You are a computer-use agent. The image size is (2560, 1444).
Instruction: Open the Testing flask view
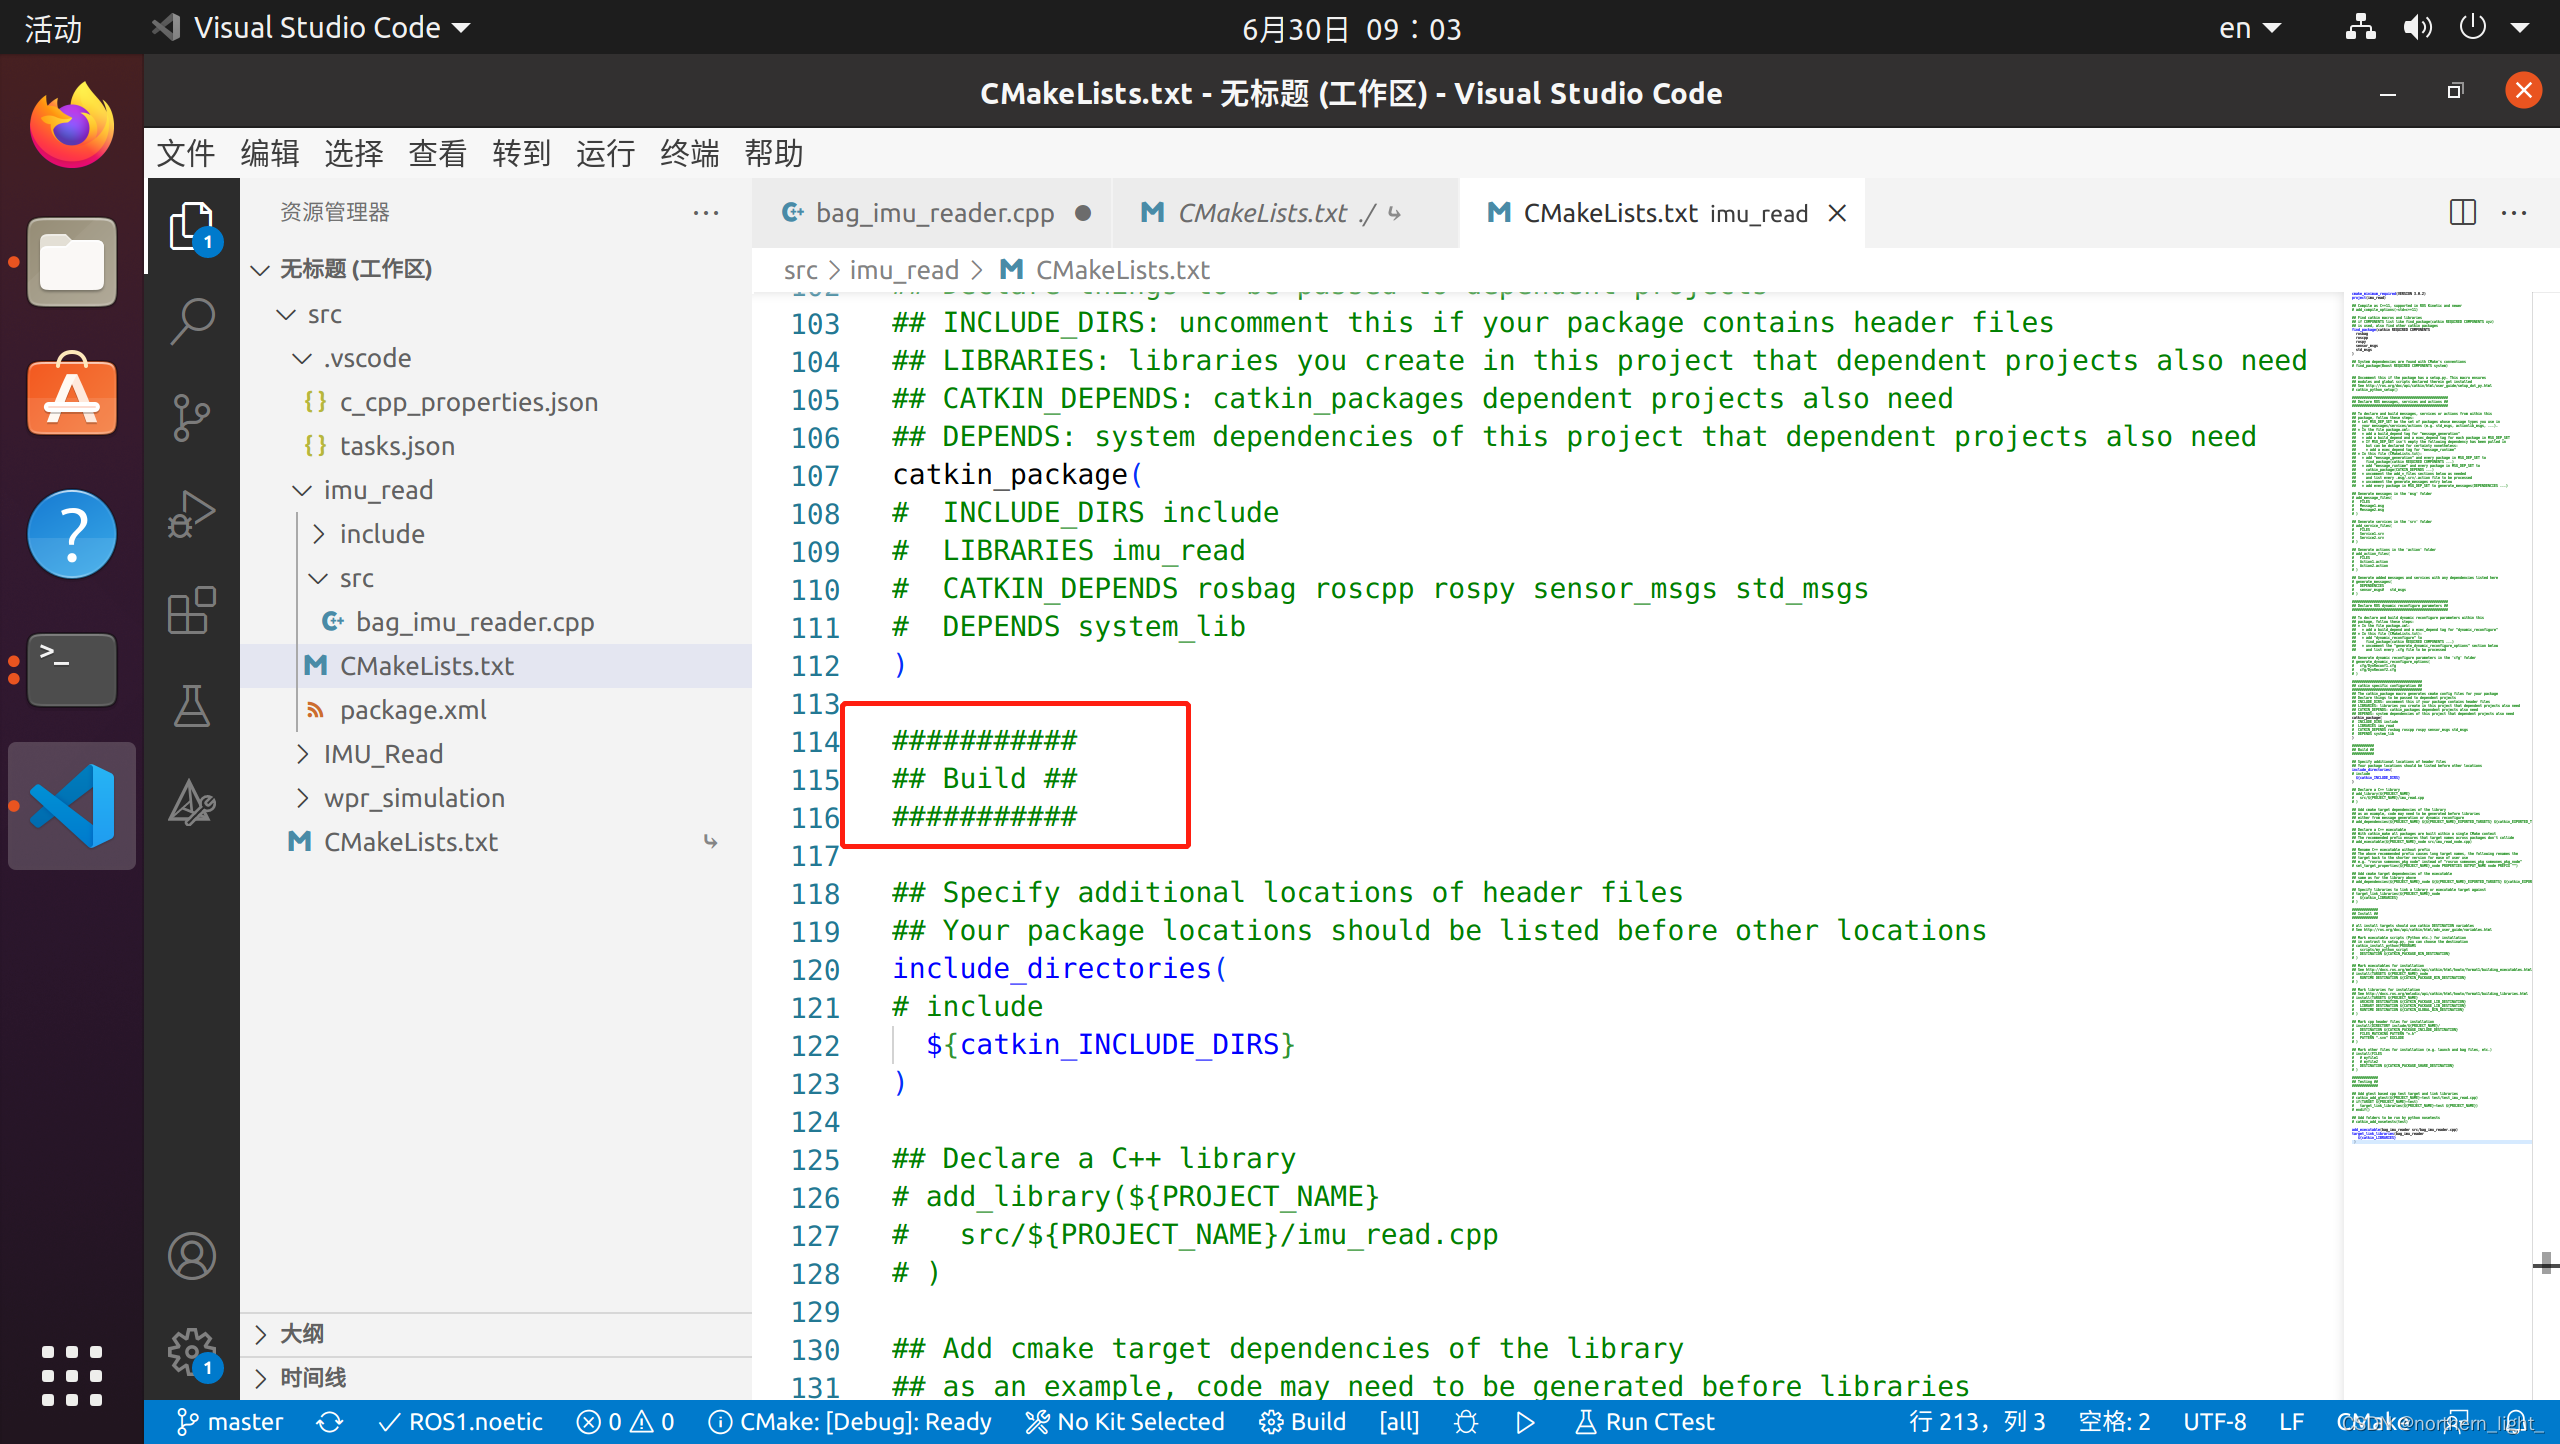pos(192,706)
